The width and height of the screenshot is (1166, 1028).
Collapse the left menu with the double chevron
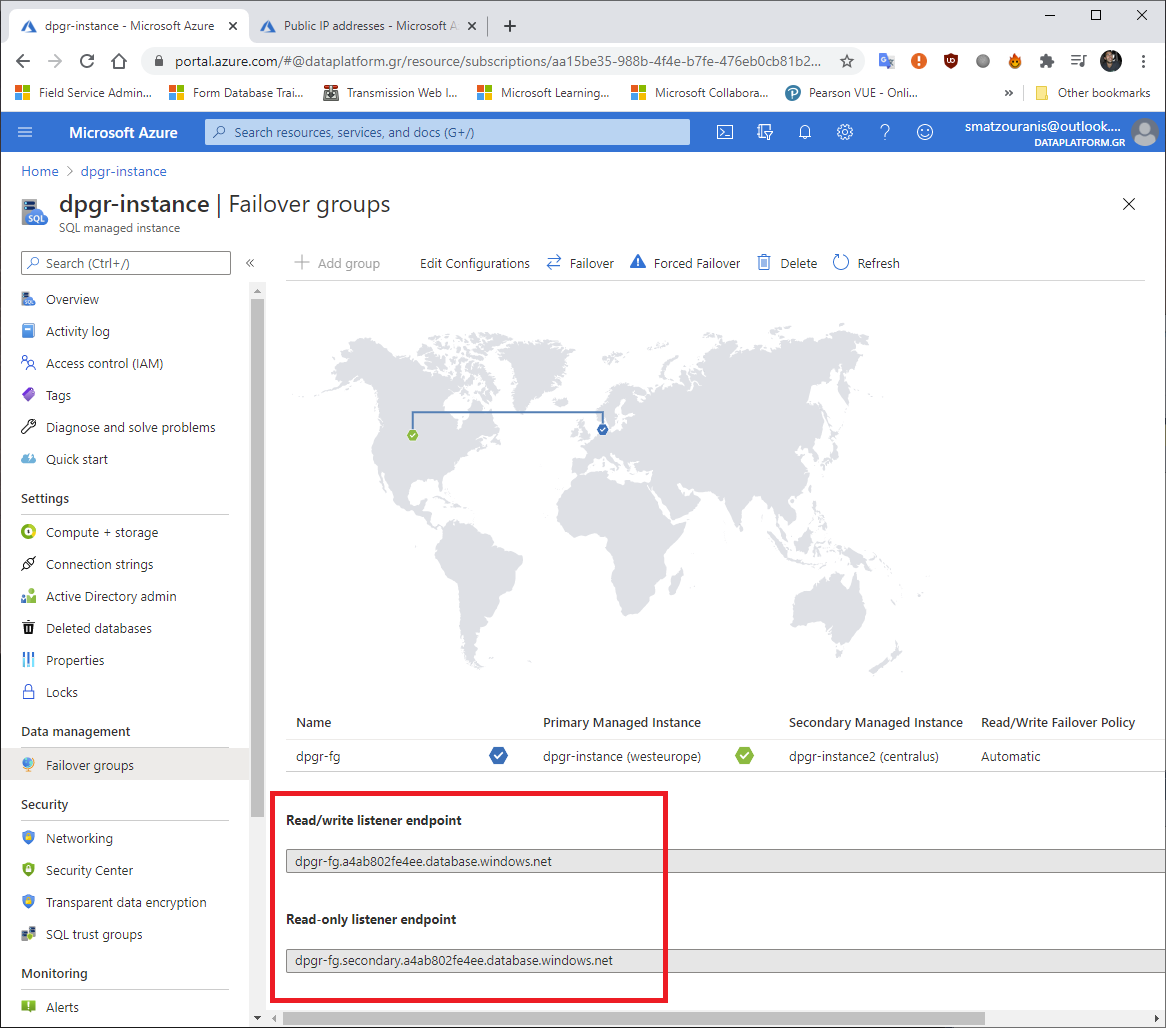(x=252, y=263)
